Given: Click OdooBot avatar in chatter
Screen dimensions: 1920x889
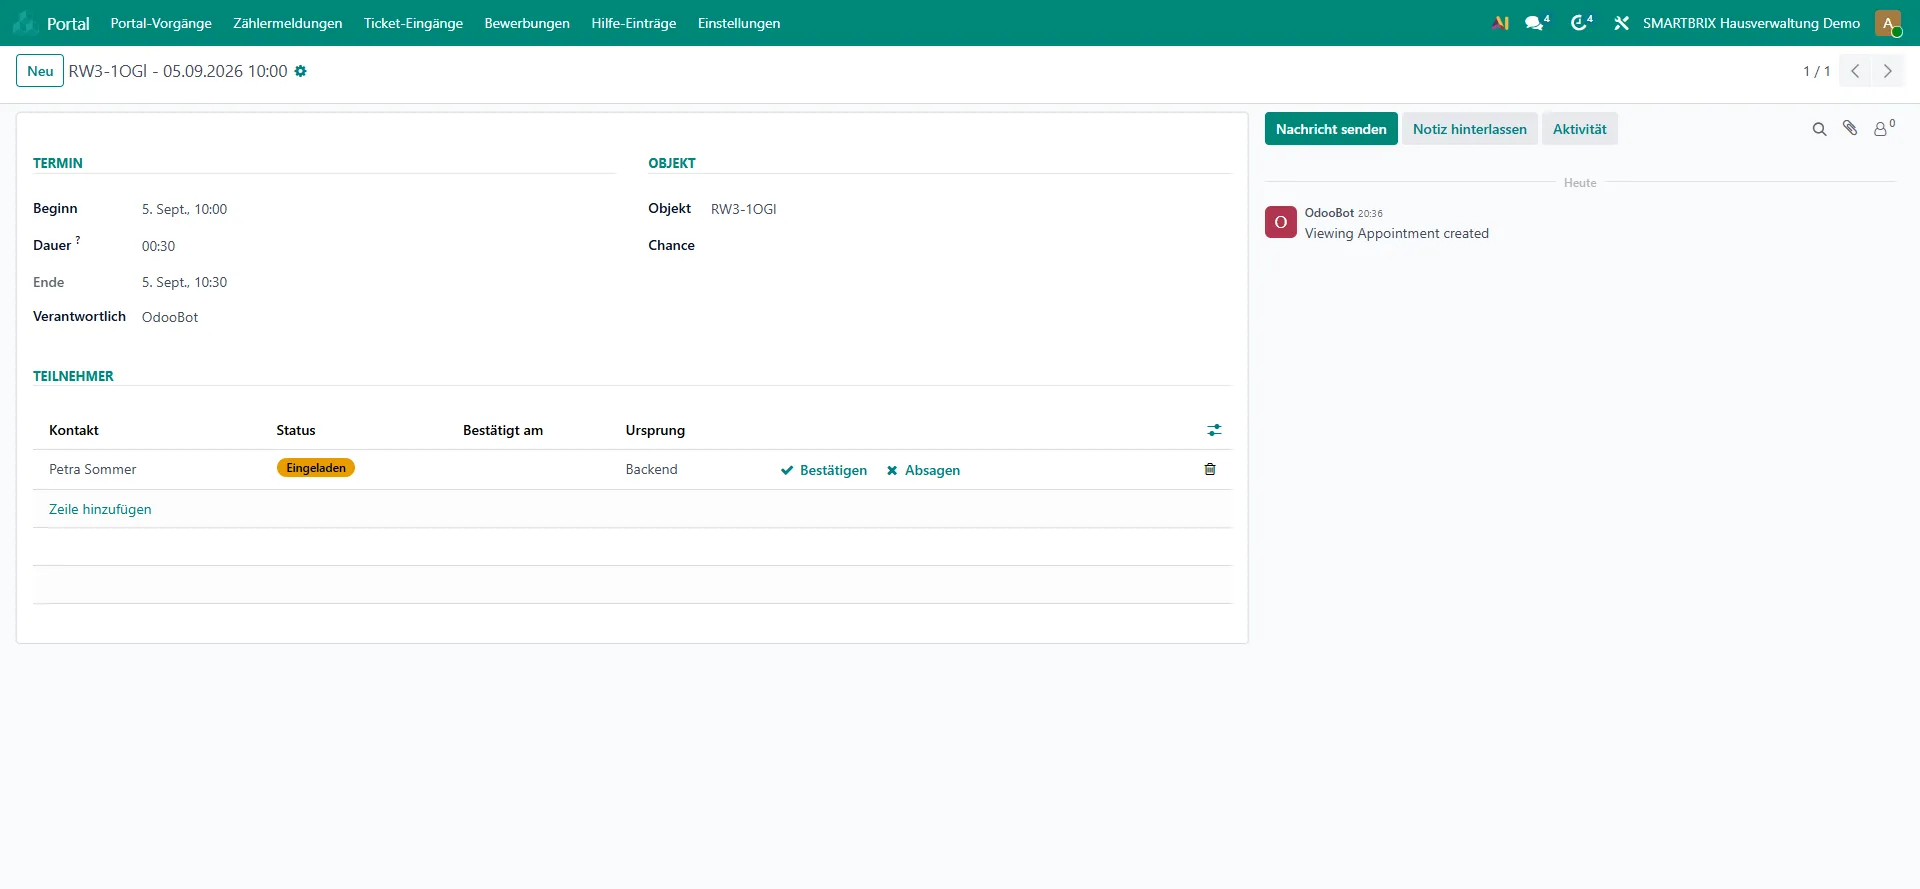Looking at the screenshot, I should pos(1281,222).
